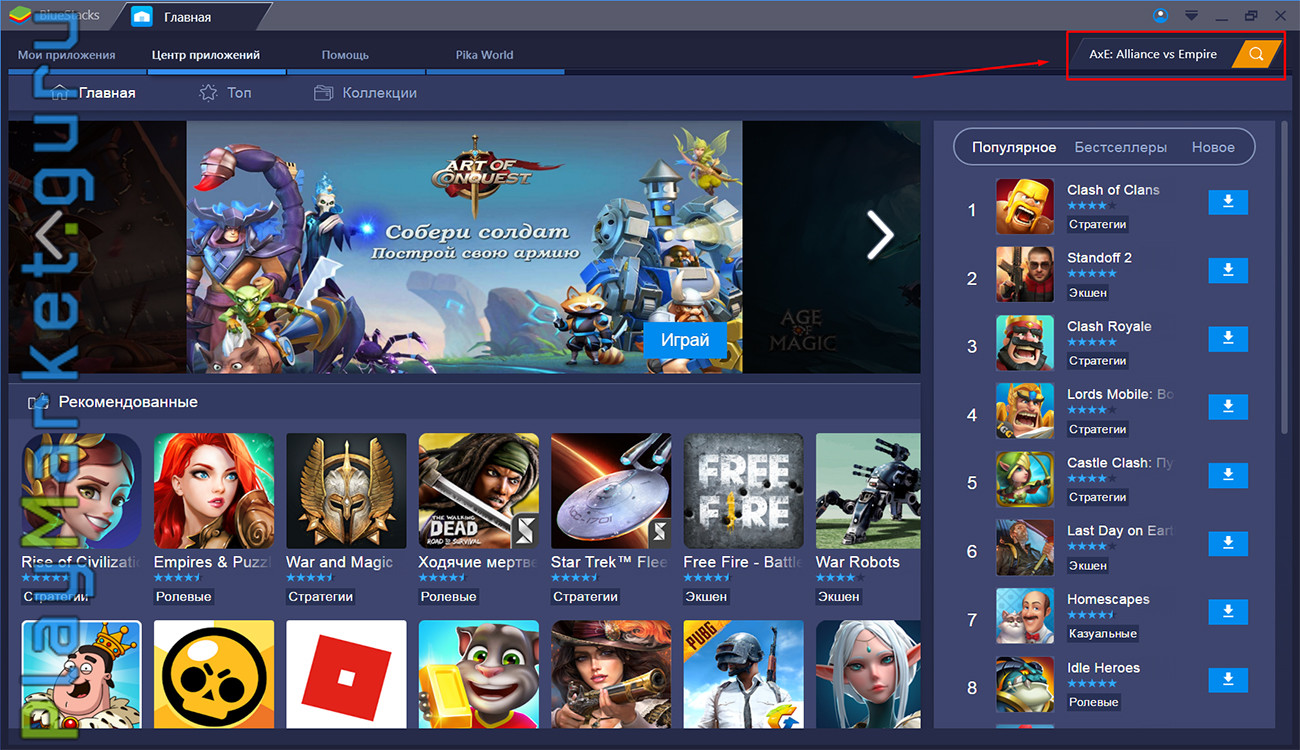Open Brawl Stars skull icon
The height and width of the screenshot is (750, 1300).
(214, 674)
